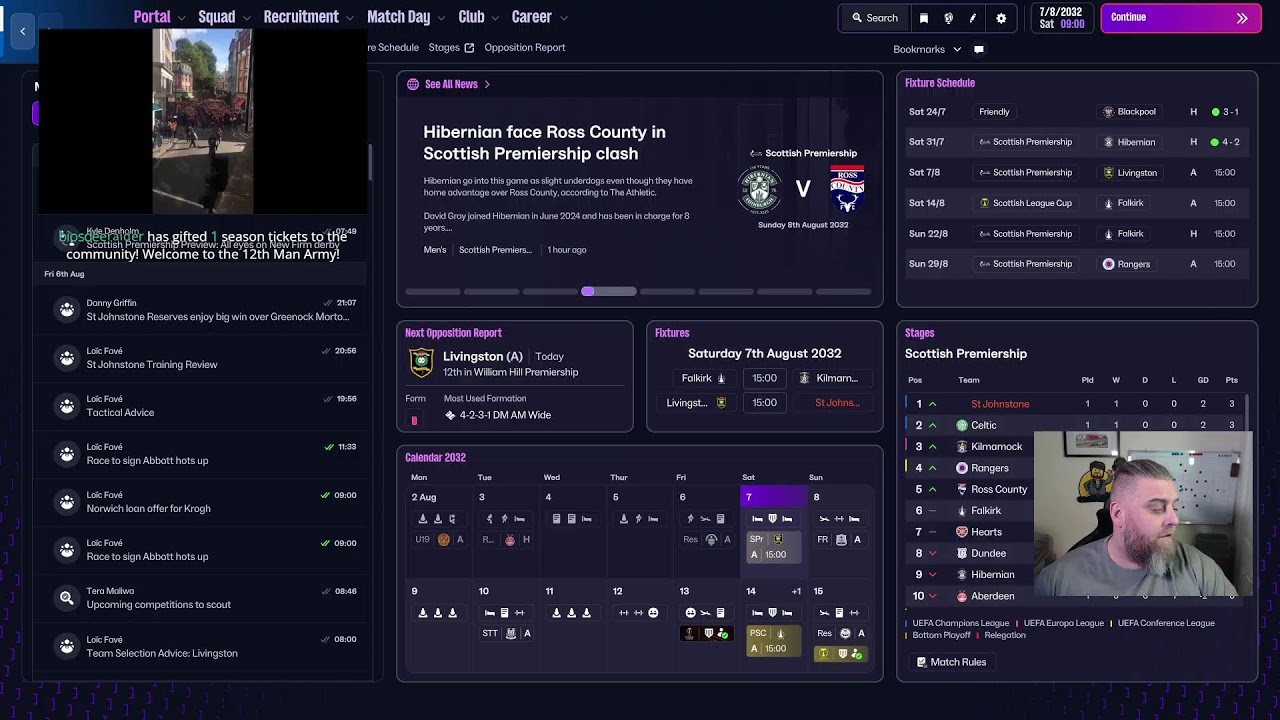This screenshot has width=1280, height=720.
Task: Expand the Portal menu chevron
Action: click(181, 18)
